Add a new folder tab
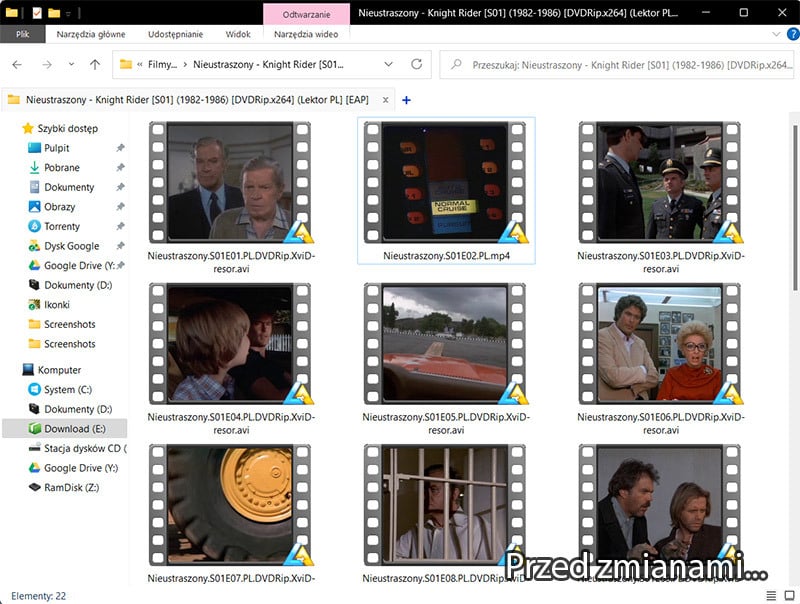This screenshot has width=800, height=604. [406, 100]
